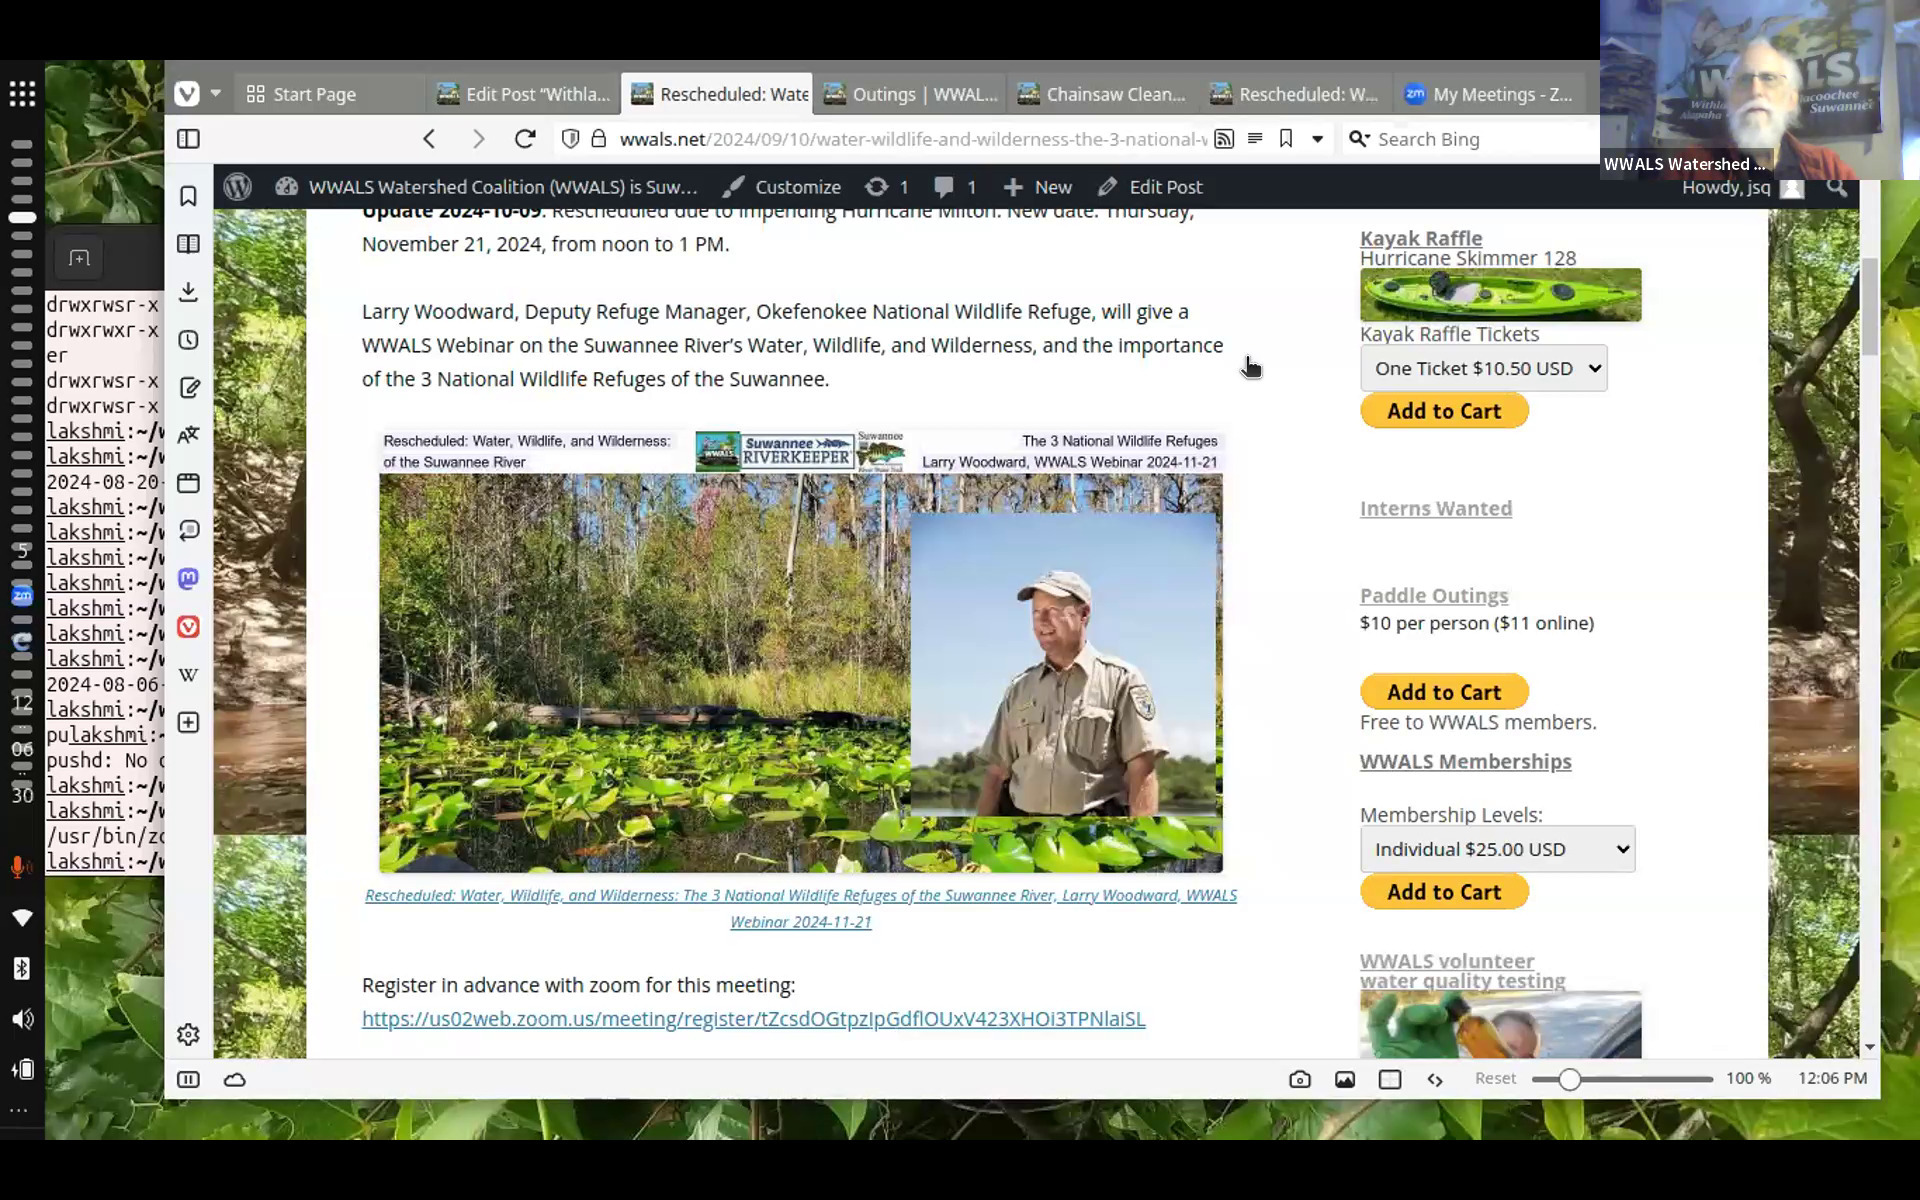
Task: Capture page with camera icon
Action: click(1300, 1079)
